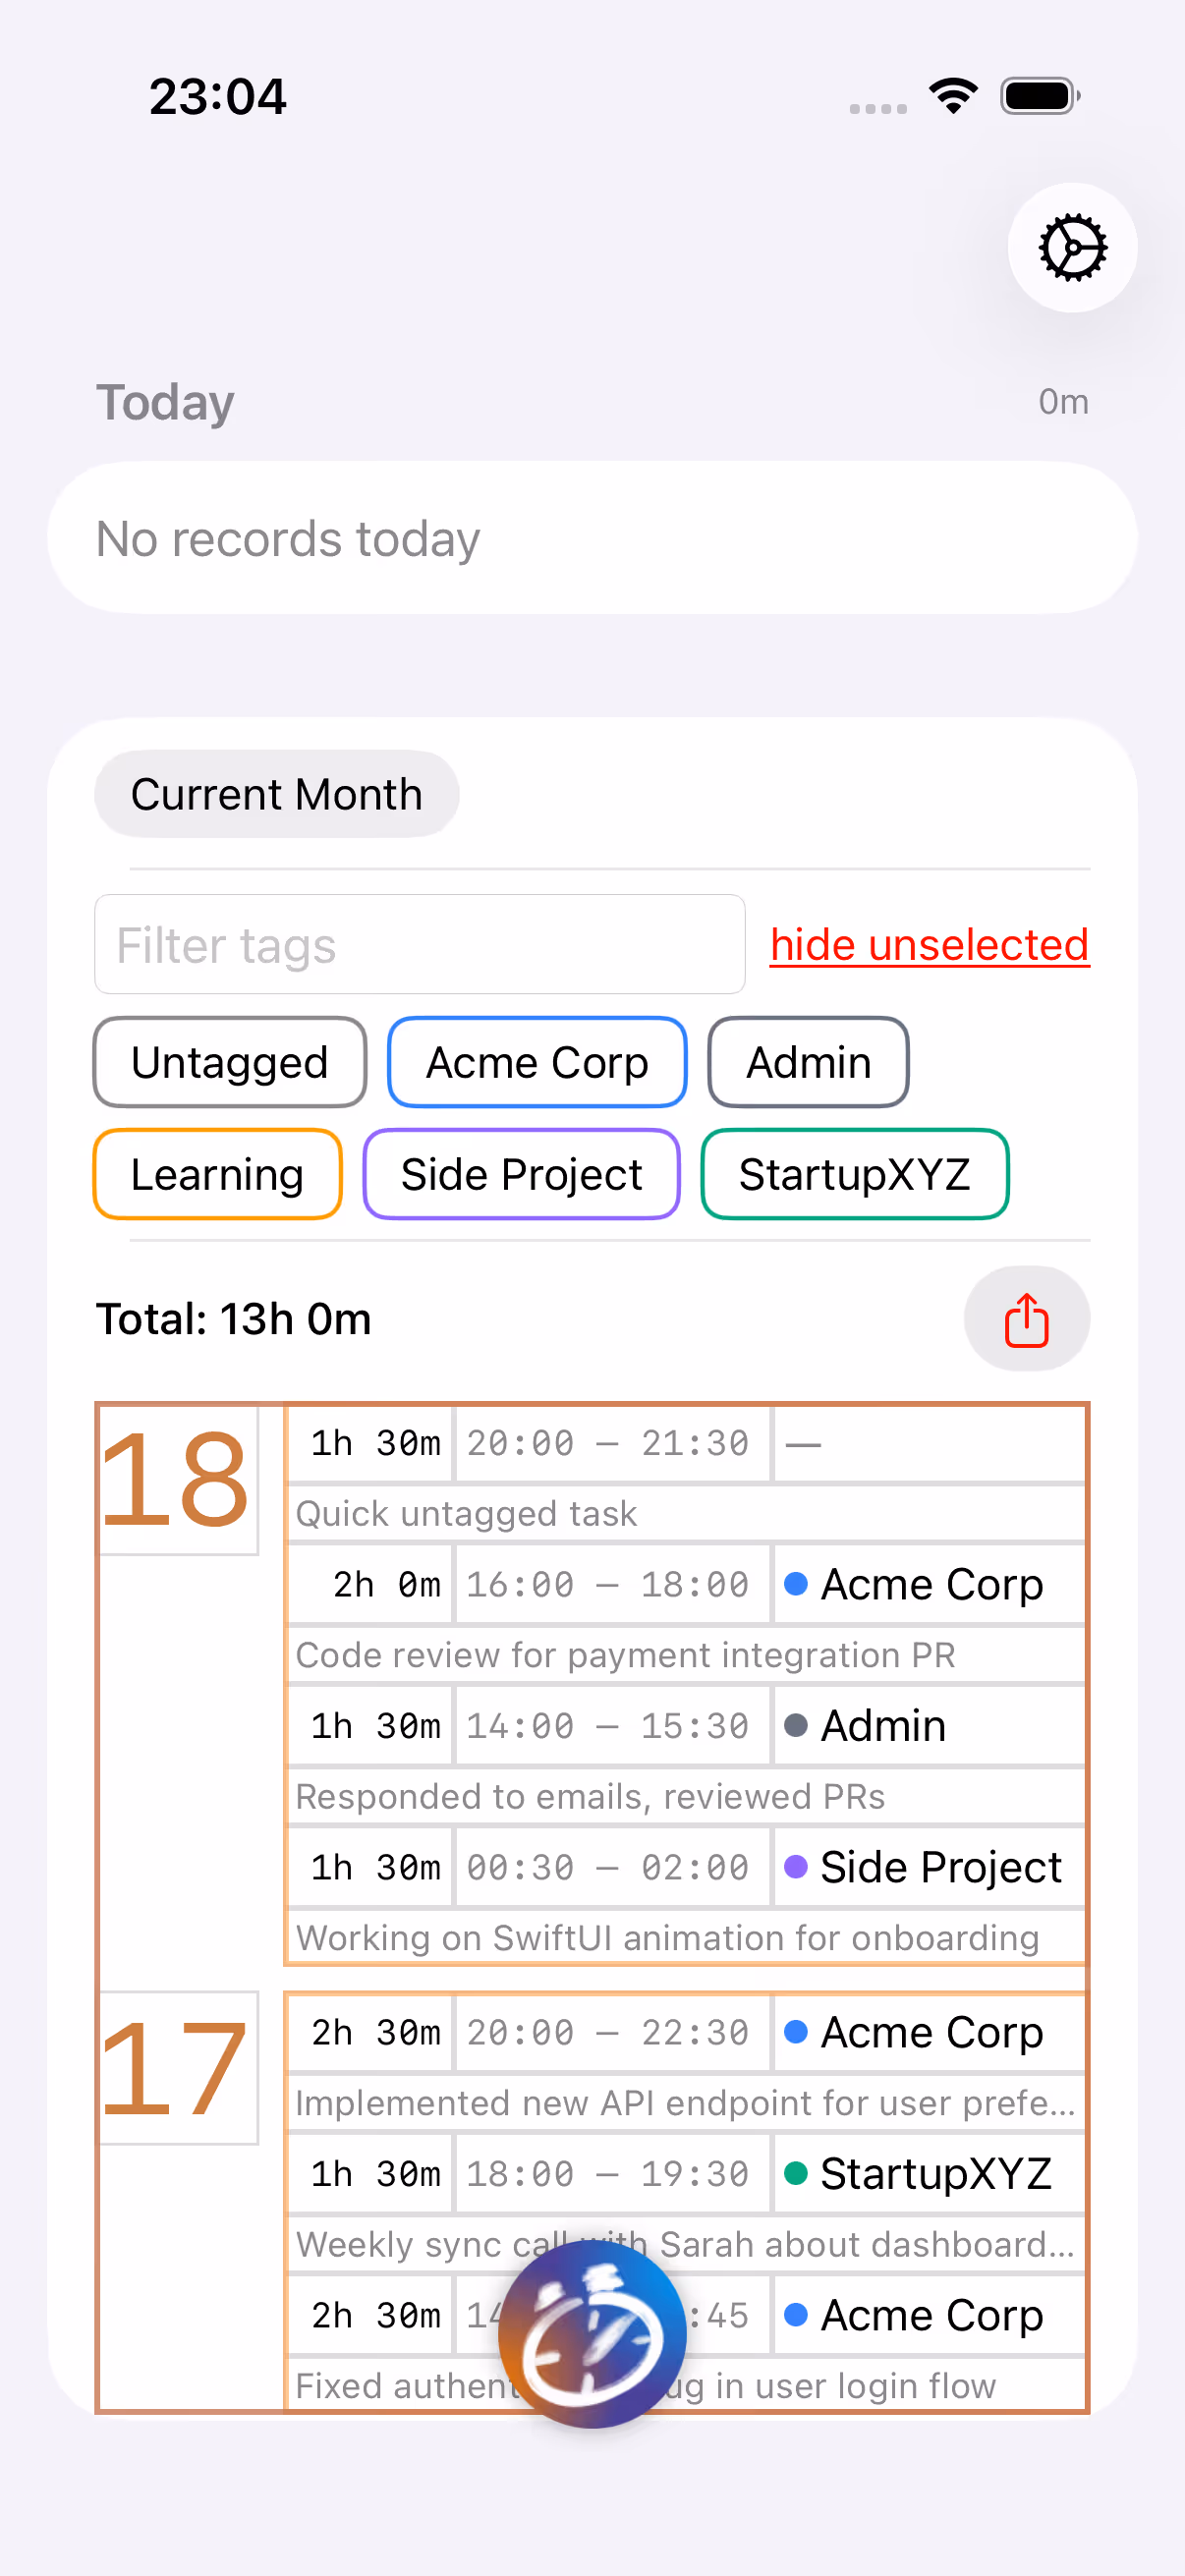The width and height of the screenshot is (1185, 2576).
Task: Tap the share export icon
Action: 1026,1319
